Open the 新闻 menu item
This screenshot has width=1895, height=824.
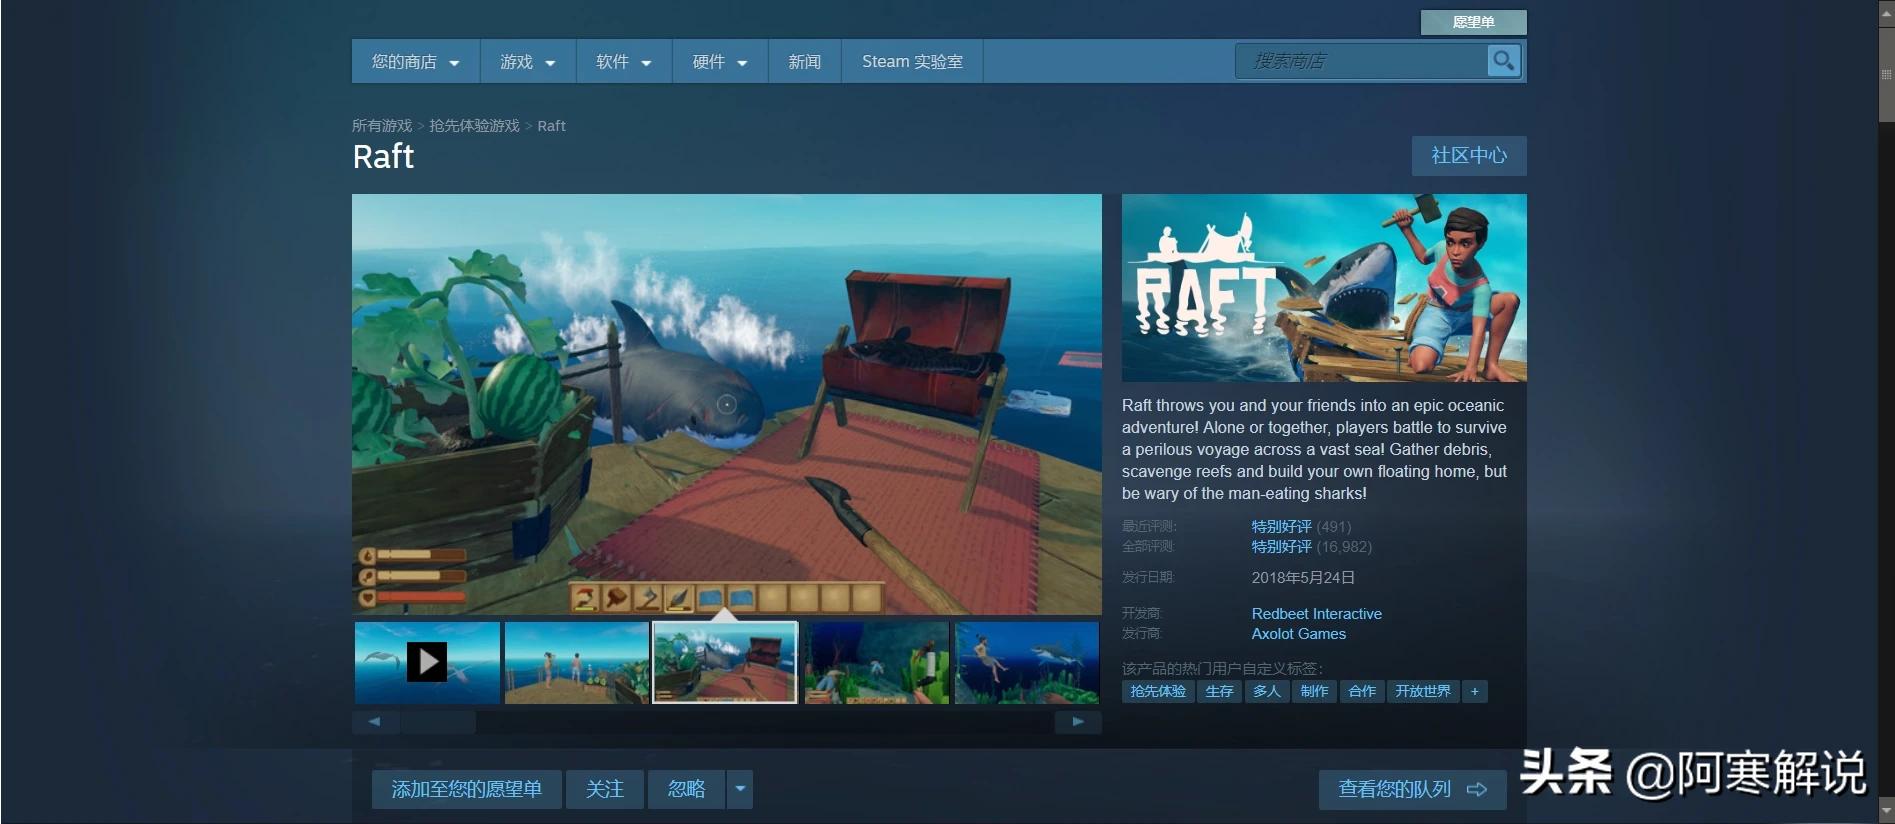pos(804,62)
